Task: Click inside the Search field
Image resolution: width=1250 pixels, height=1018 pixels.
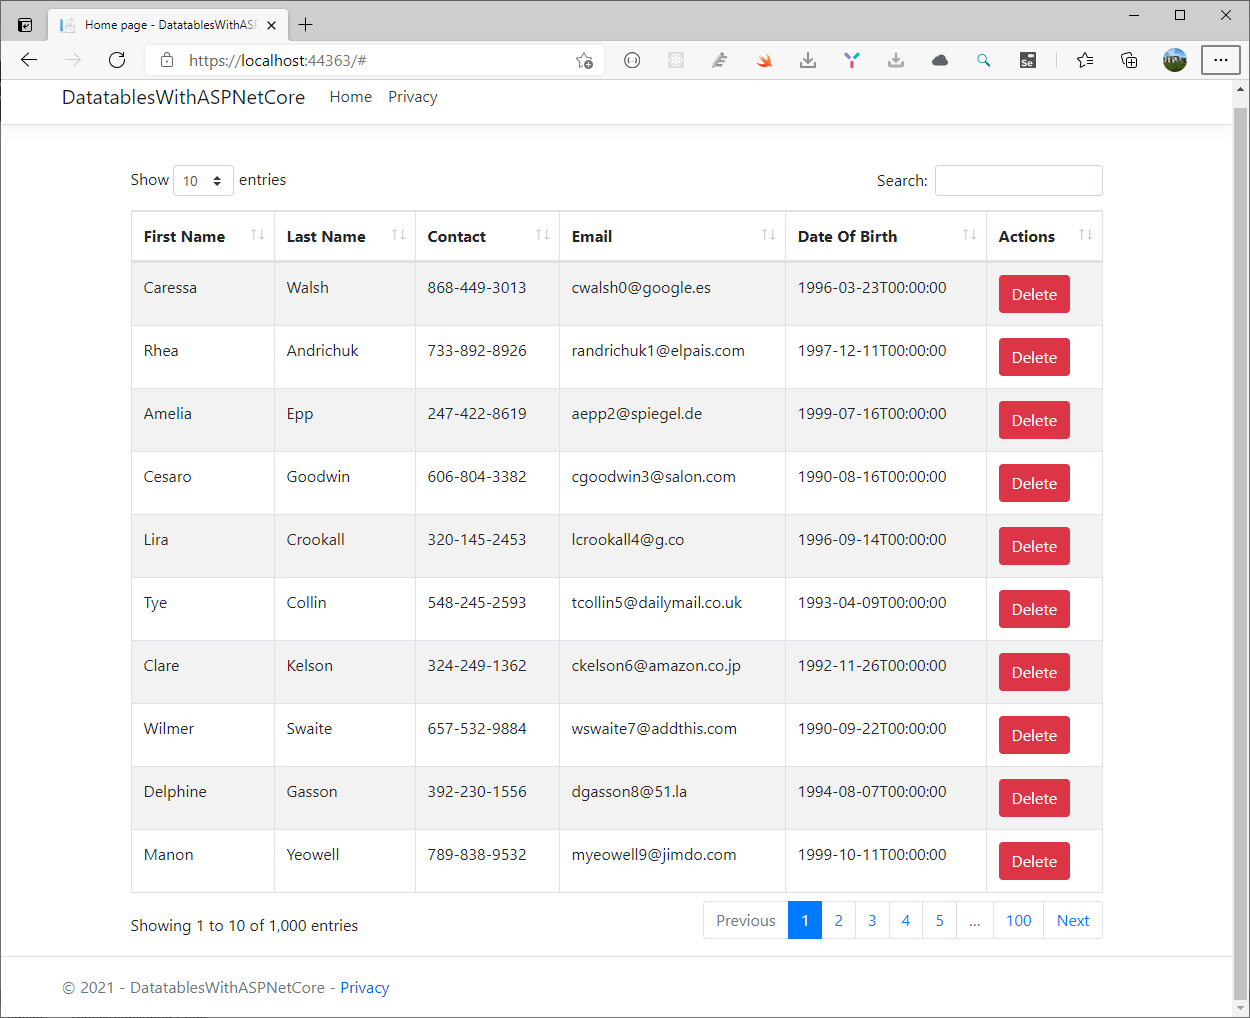Action: coord(1018,180)
